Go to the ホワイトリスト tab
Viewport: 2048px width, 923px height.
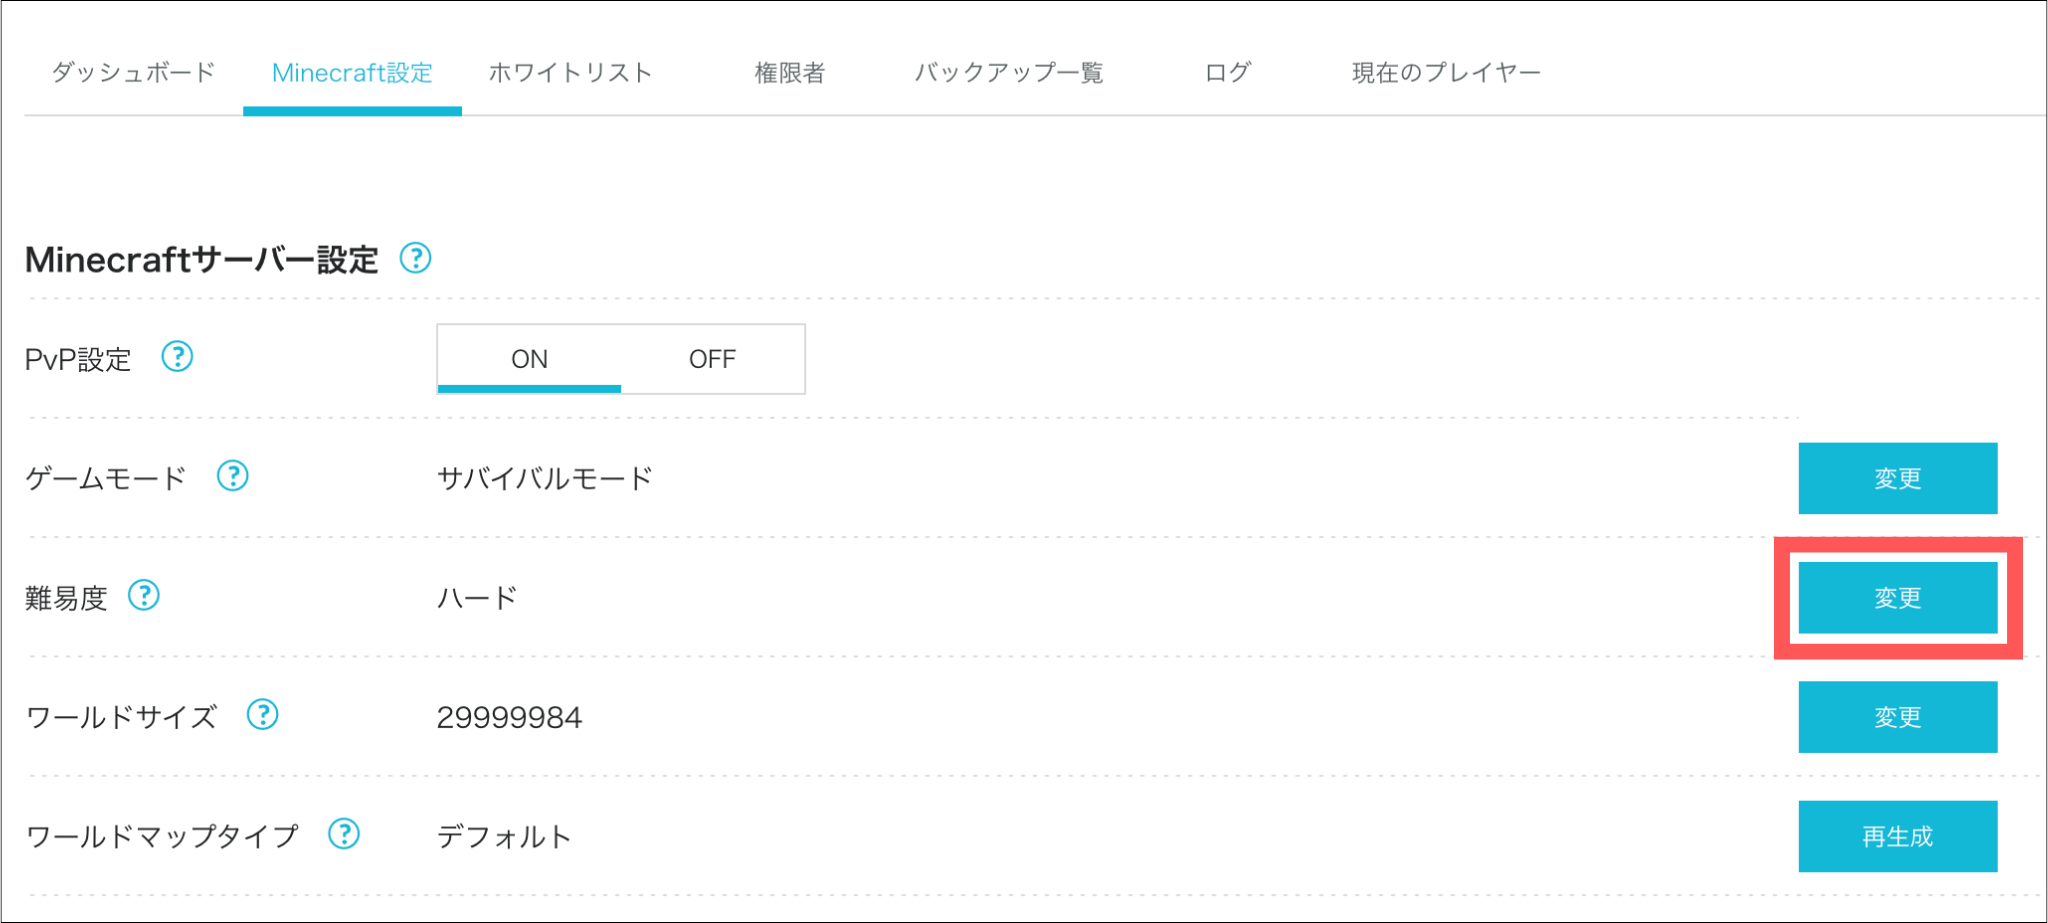point(570,73)
